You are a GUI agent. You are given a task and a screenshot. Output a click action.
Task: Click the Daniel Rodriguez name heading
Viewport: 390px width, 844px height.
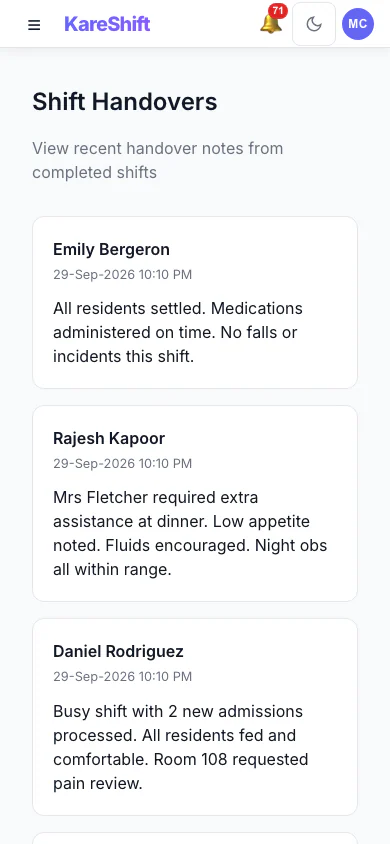(x=118, y=652)
